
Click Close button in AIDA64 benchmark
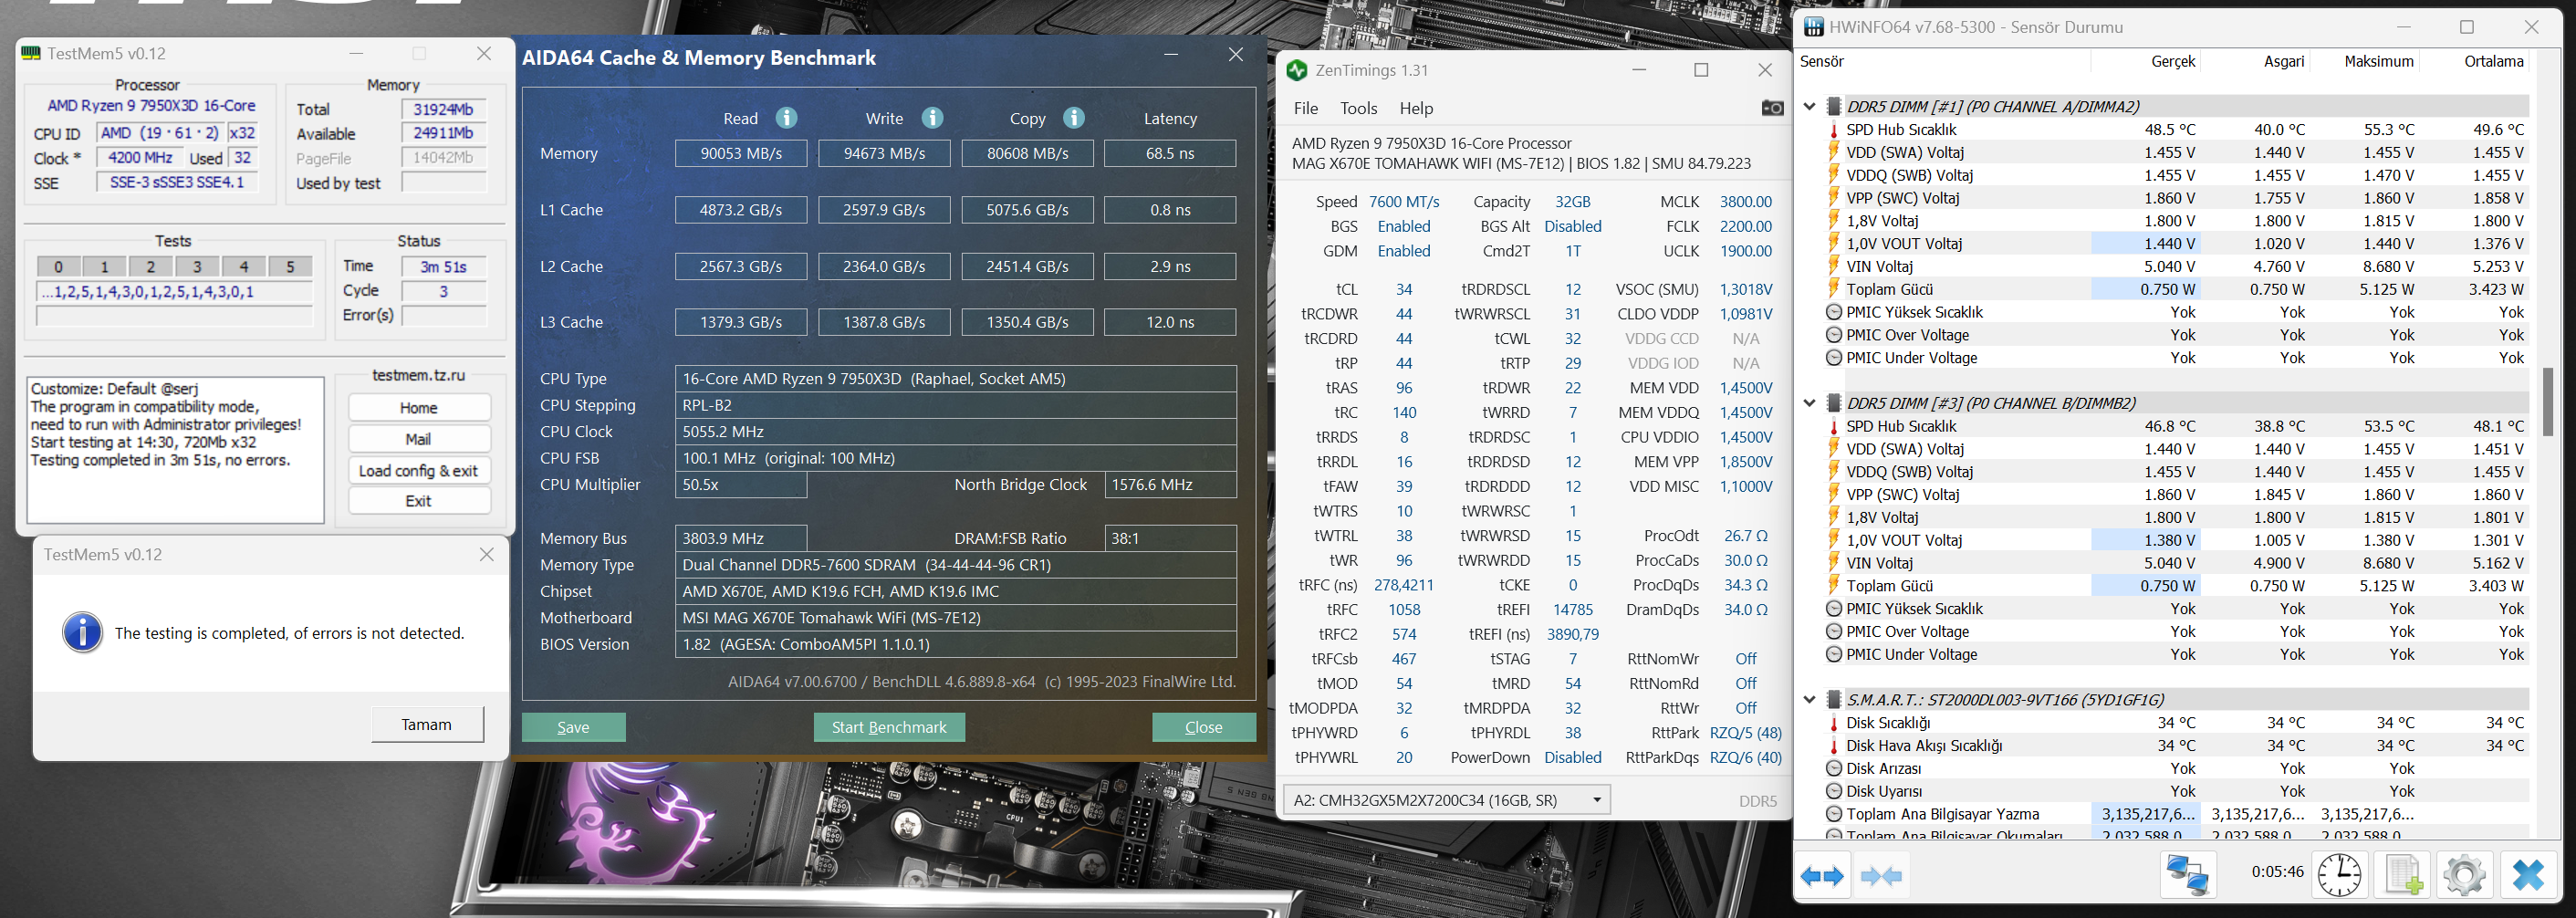point(1203,727)
